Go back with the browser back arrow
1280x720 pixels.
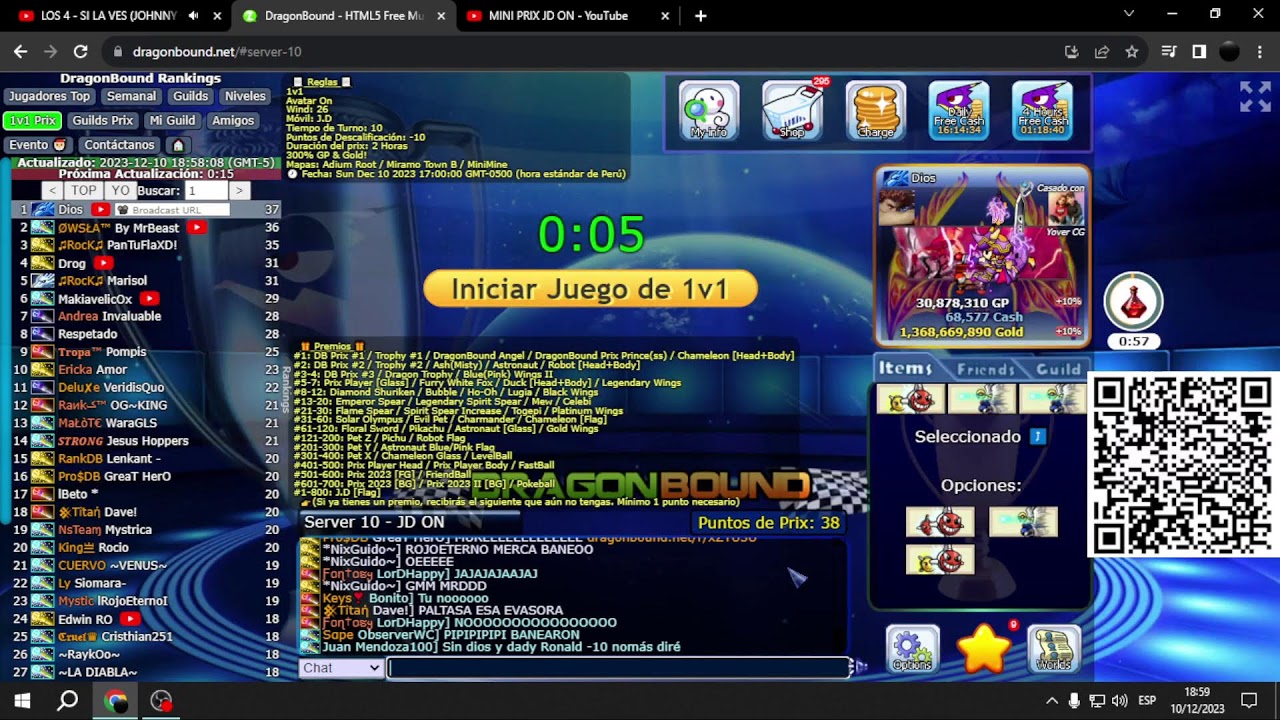click(x=21, y=52)
